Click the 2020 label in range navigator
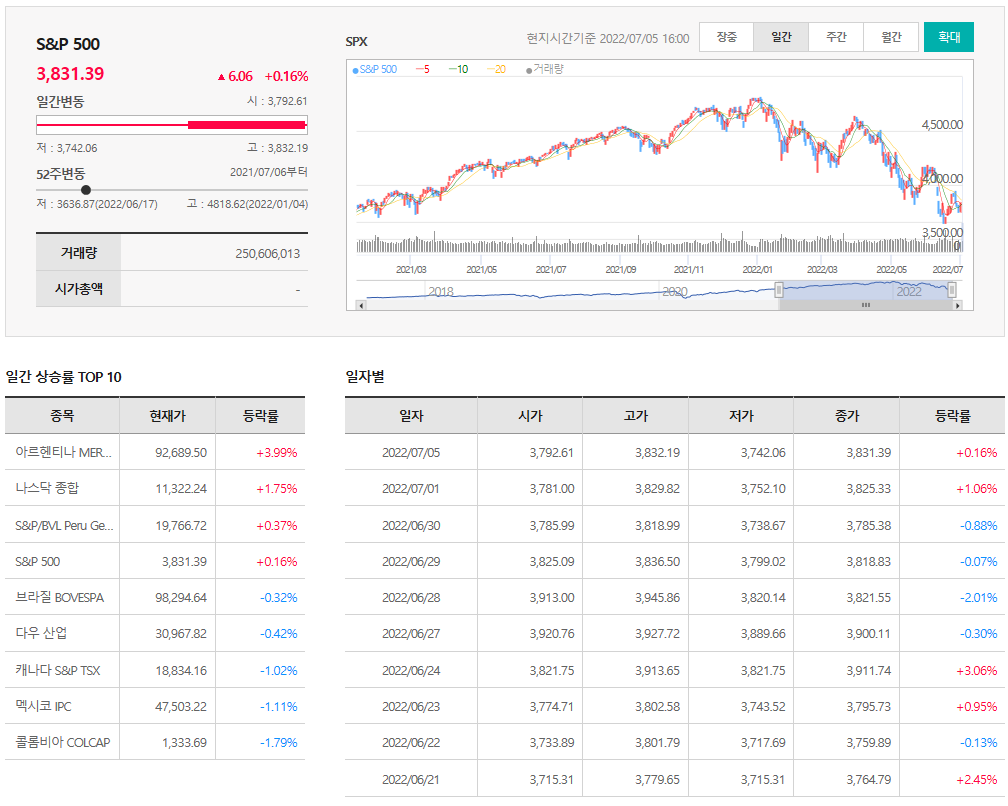The height and width of the screenshot is (806, 1008). click(674, 291)
